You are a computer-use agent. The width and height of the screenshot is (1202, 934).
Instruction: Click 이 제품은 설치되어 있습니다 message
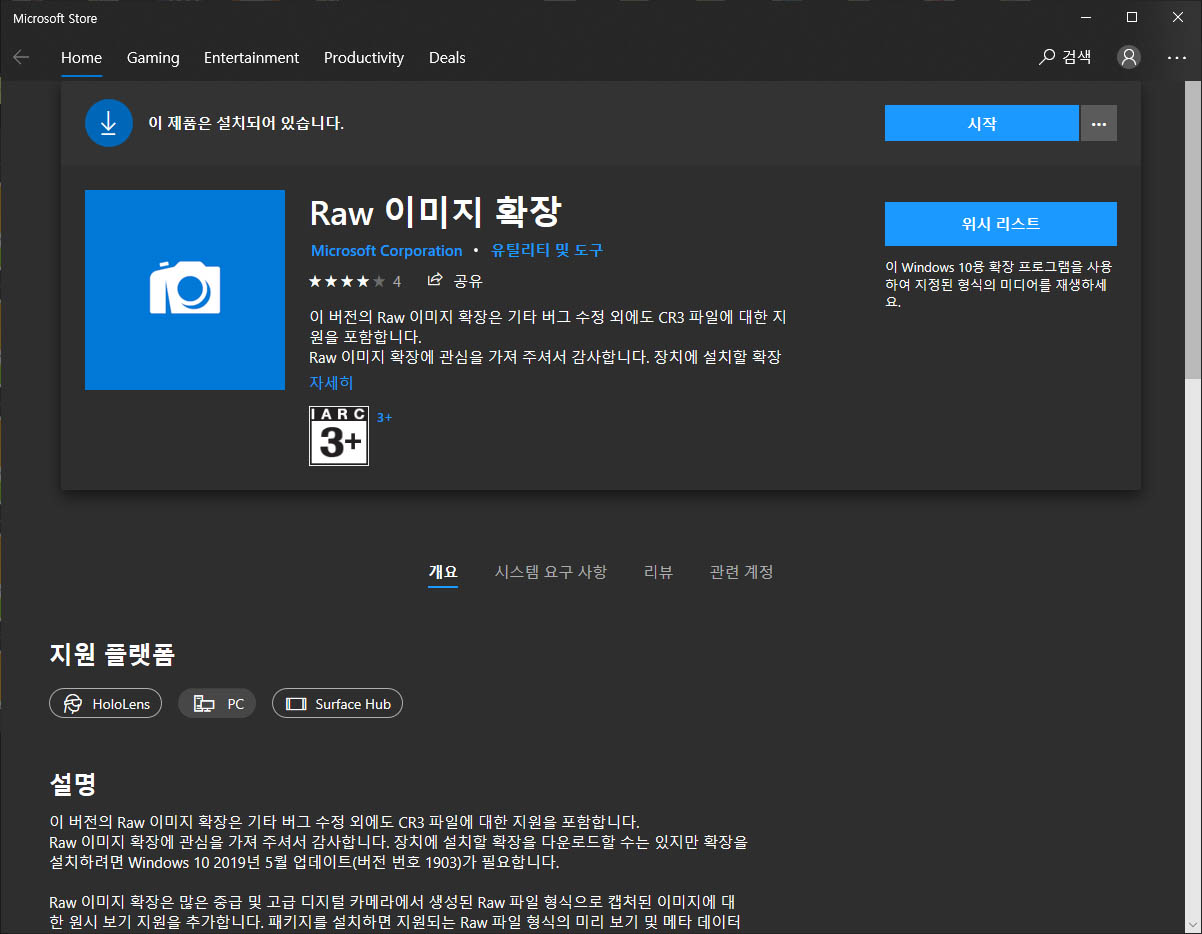pyautogui.click(x=246, y=124)
